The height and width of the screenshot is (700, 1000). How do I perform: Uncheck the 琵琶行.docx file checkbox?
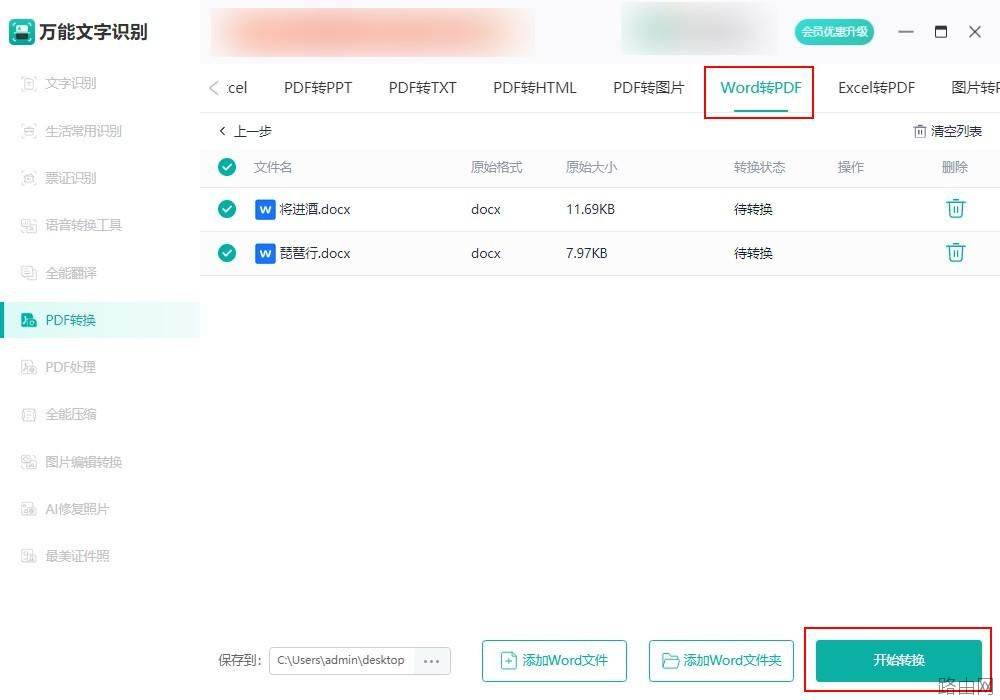coord(227,253)
